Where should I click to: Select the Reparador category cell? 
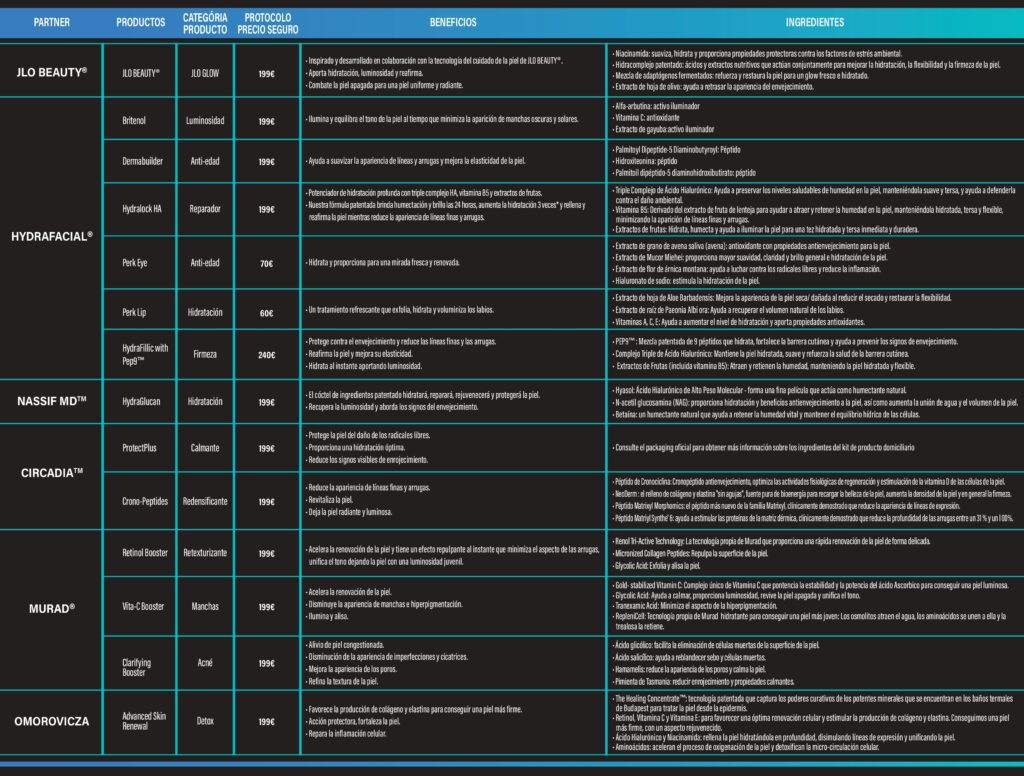pyautogui.click(x=205, y=209)
